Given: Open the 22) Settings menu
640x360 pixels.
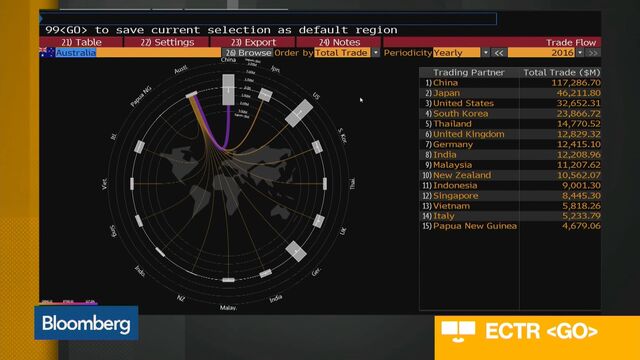Looking at the screenshot, I should tap(167, 42).
